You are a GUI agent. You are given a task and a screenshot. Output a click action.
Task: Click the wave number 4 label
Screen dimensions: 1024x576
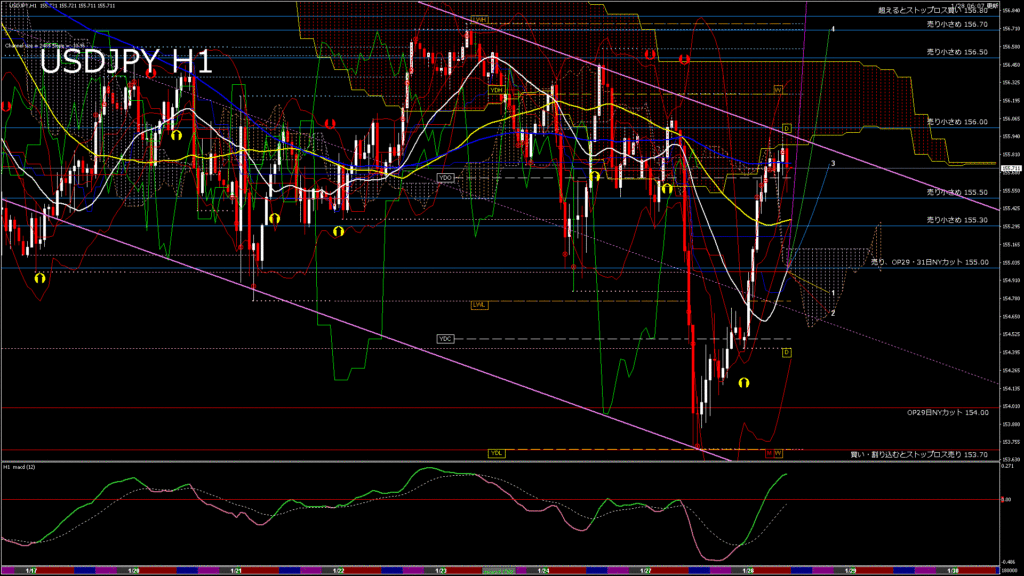coord(833,28)
